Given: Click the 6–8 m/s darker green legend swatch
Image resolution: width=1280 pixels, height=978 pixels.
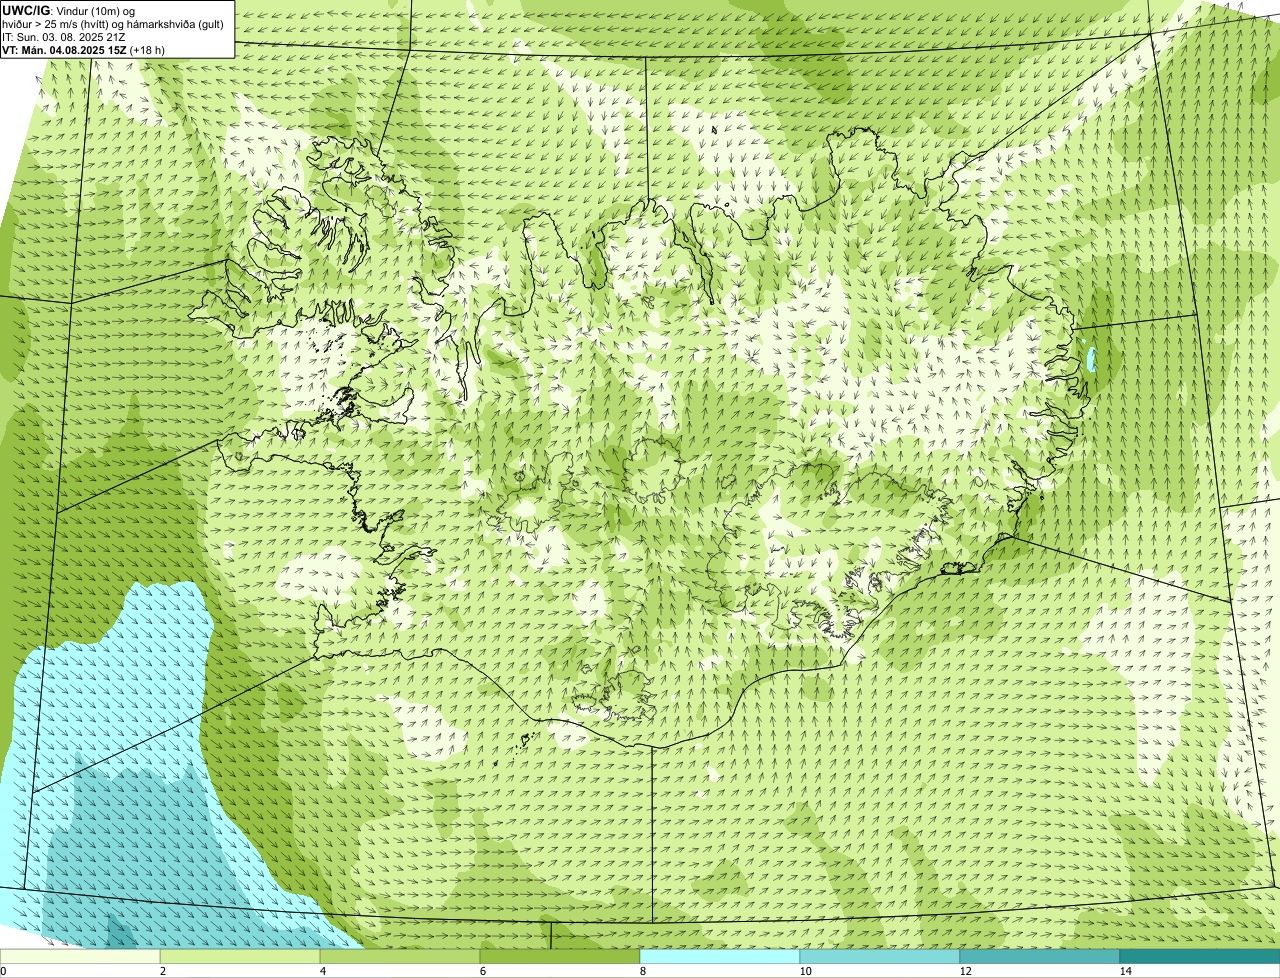Looking at the screenshot, I should (x=560, y=956).
